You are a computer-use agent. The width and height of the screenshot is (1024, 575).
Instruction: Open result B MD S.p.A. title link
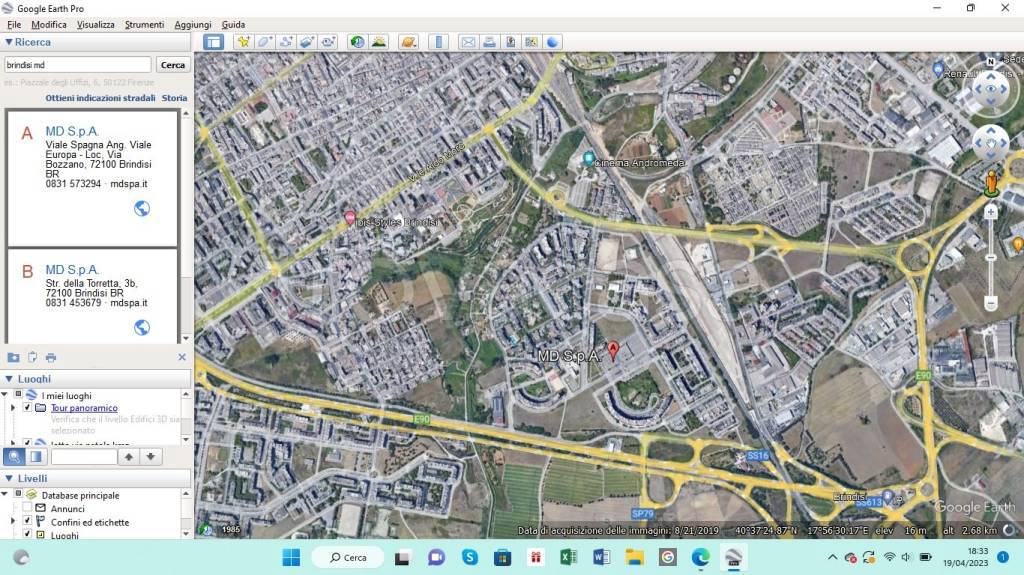pos(72,270)
